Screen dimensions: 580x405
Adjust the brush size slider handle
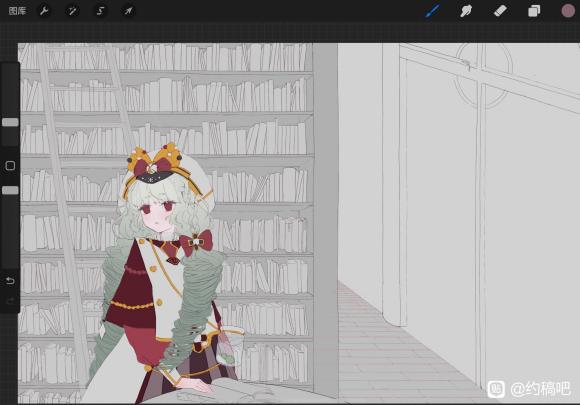point(10,122)
